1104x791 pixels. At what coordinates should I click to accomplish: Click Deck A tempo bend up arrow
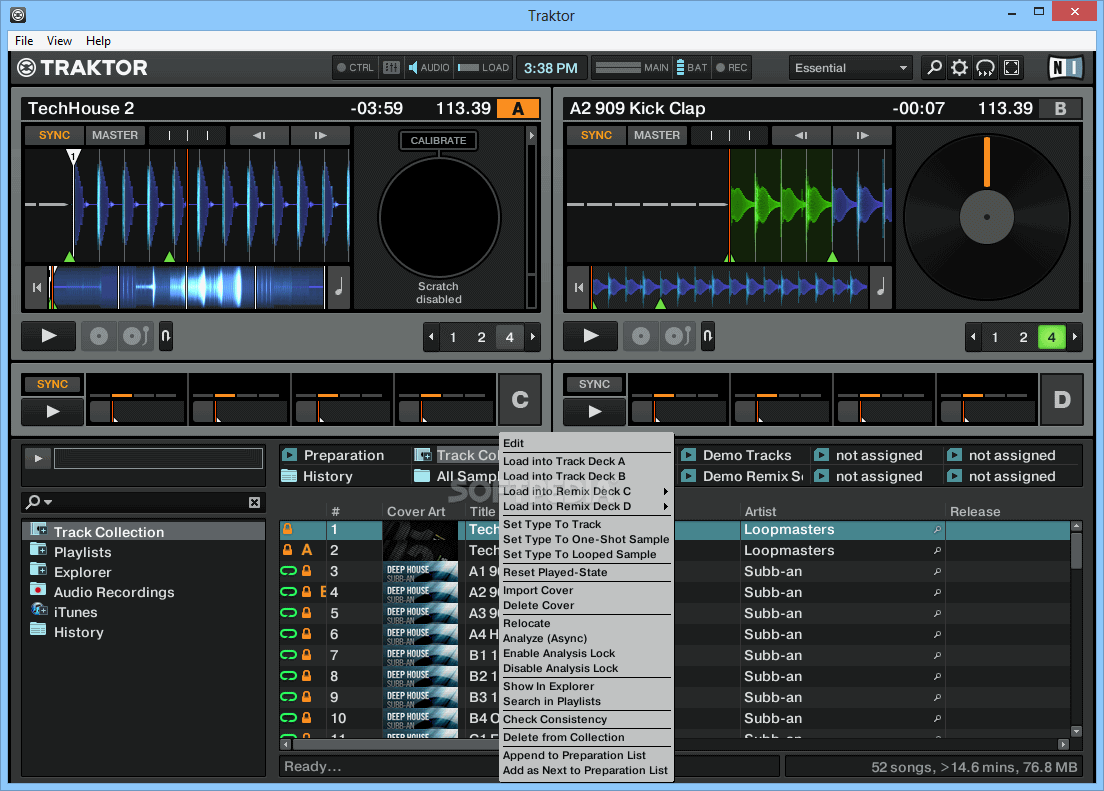coord(320,135)
